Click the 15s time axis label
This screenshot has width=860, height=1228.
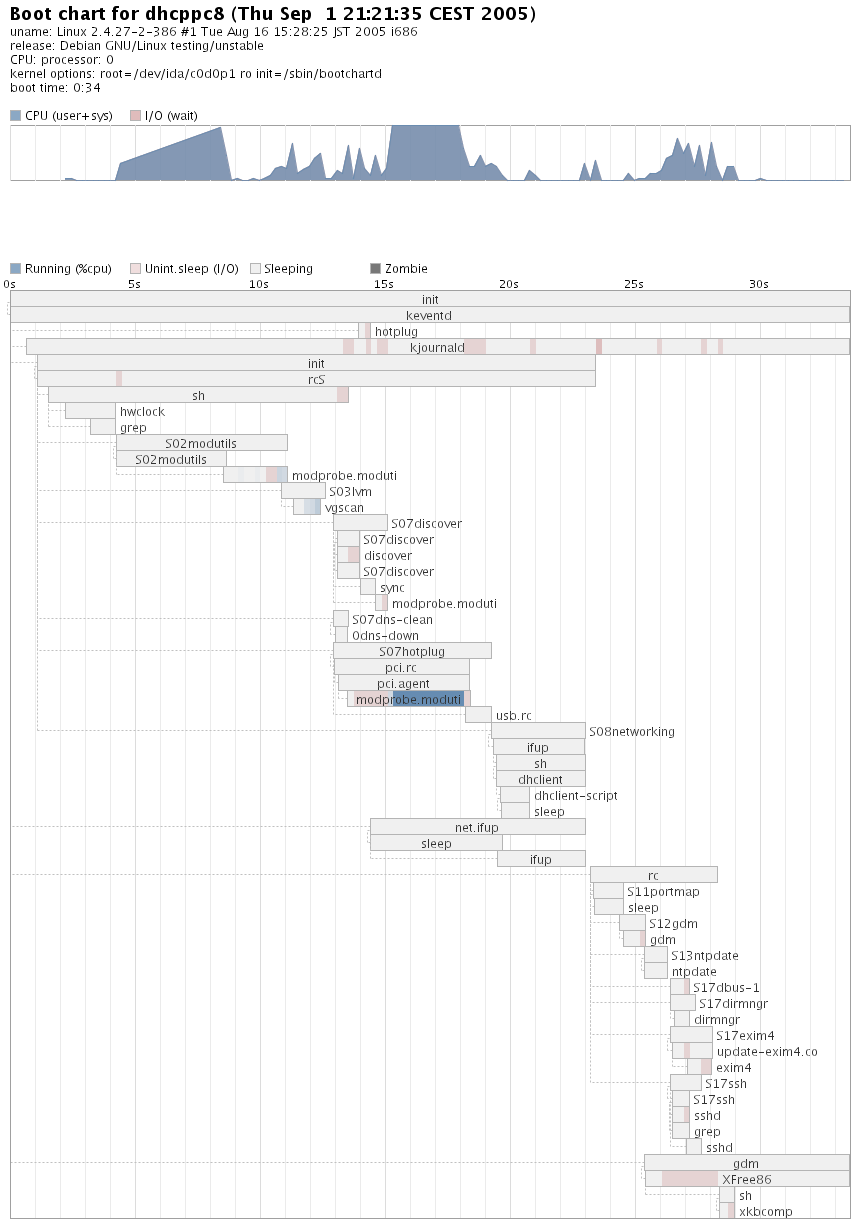[383, 284]
